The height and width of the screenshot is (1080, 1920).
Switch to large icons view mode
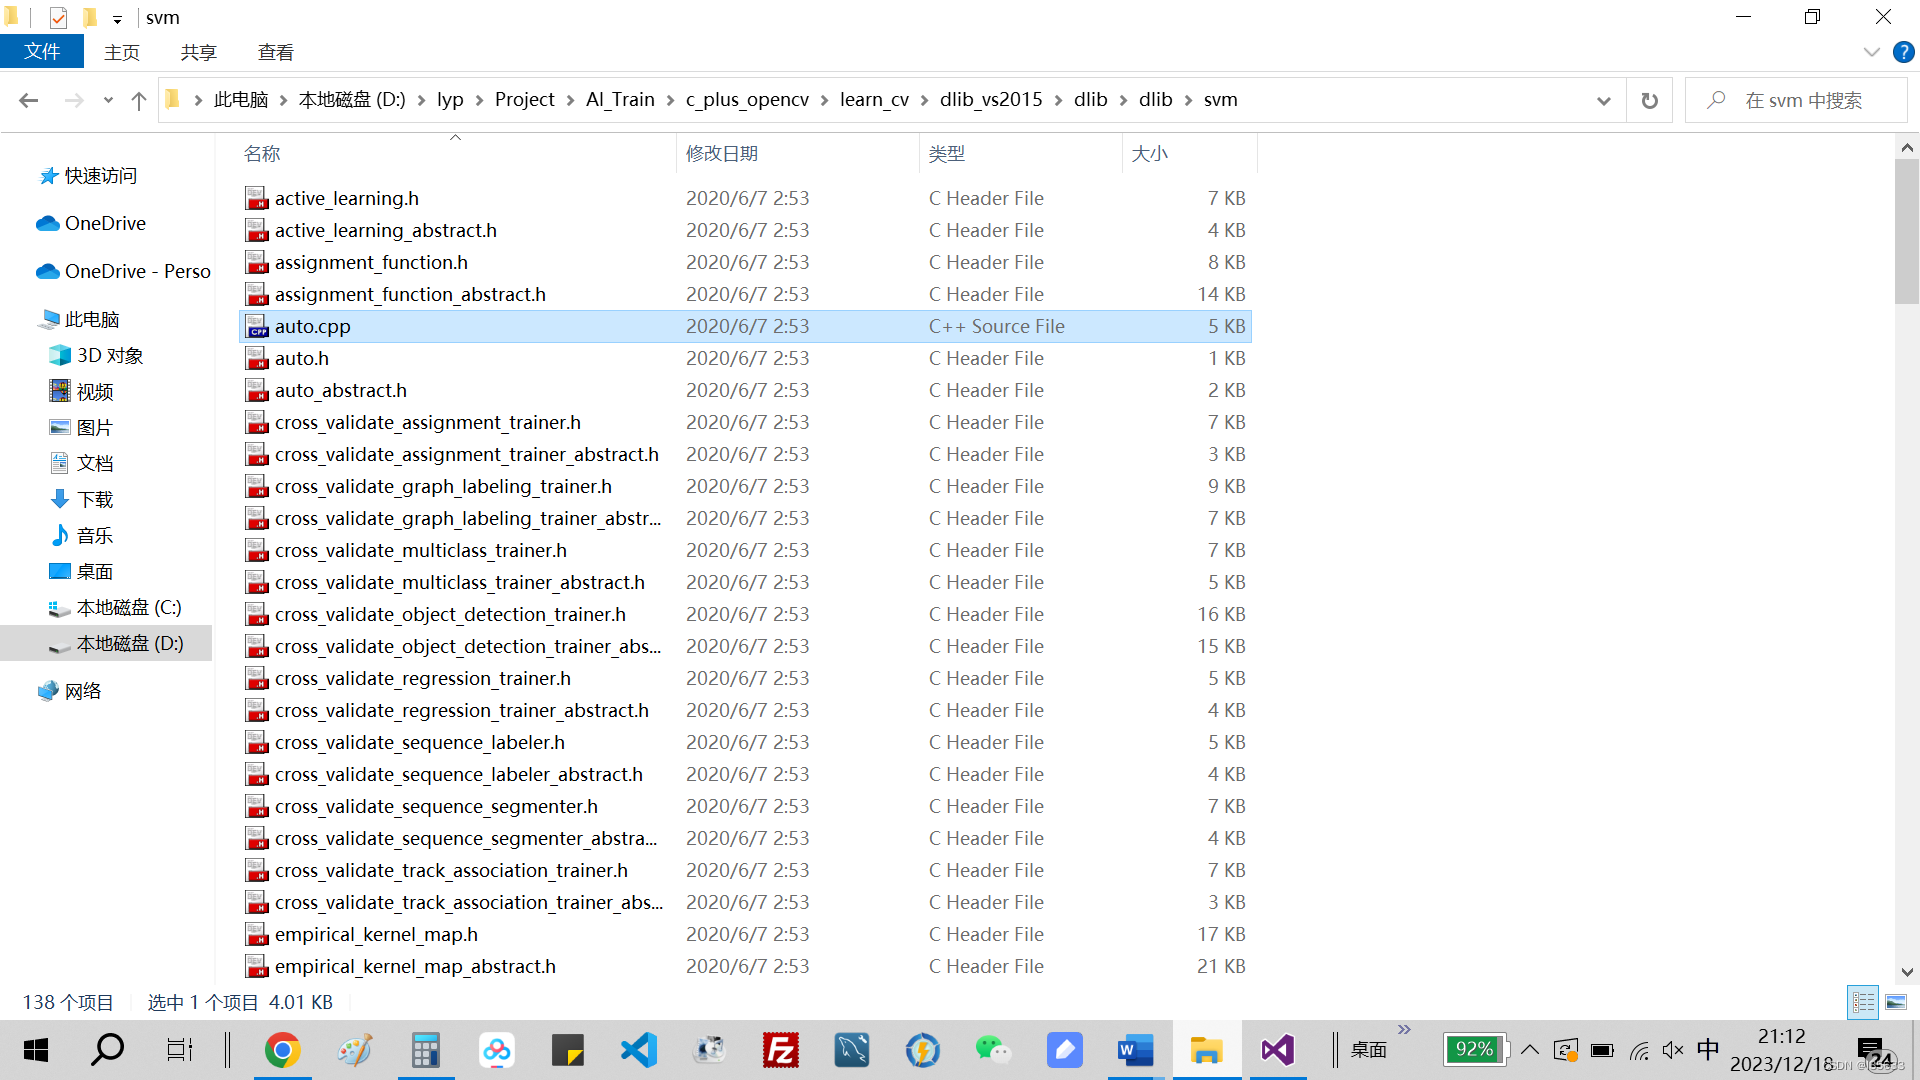[1896, 1002]
